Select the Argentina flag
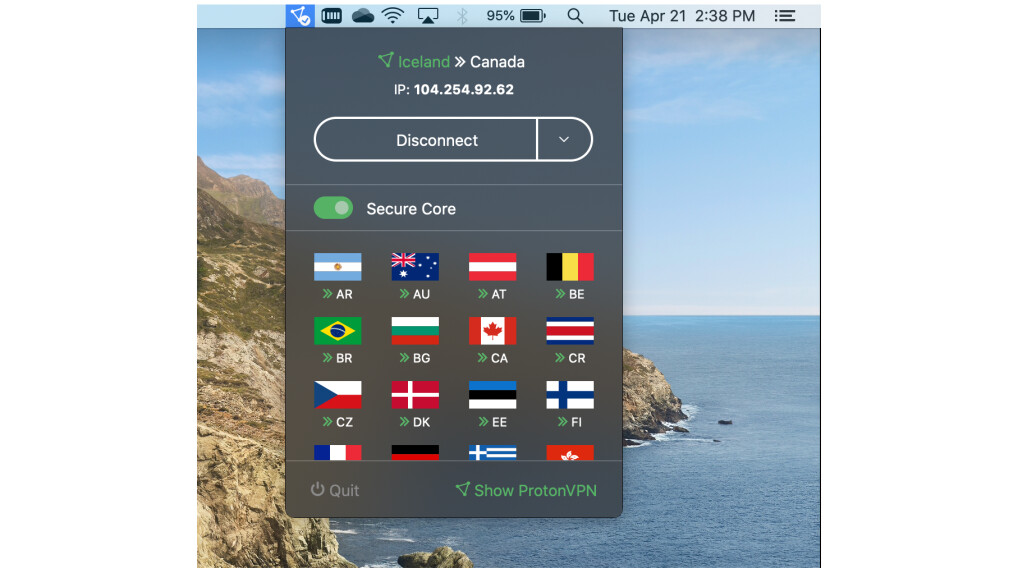This screenshot has width=1018, height=573. pyautogui.click(x=338, y=267)
